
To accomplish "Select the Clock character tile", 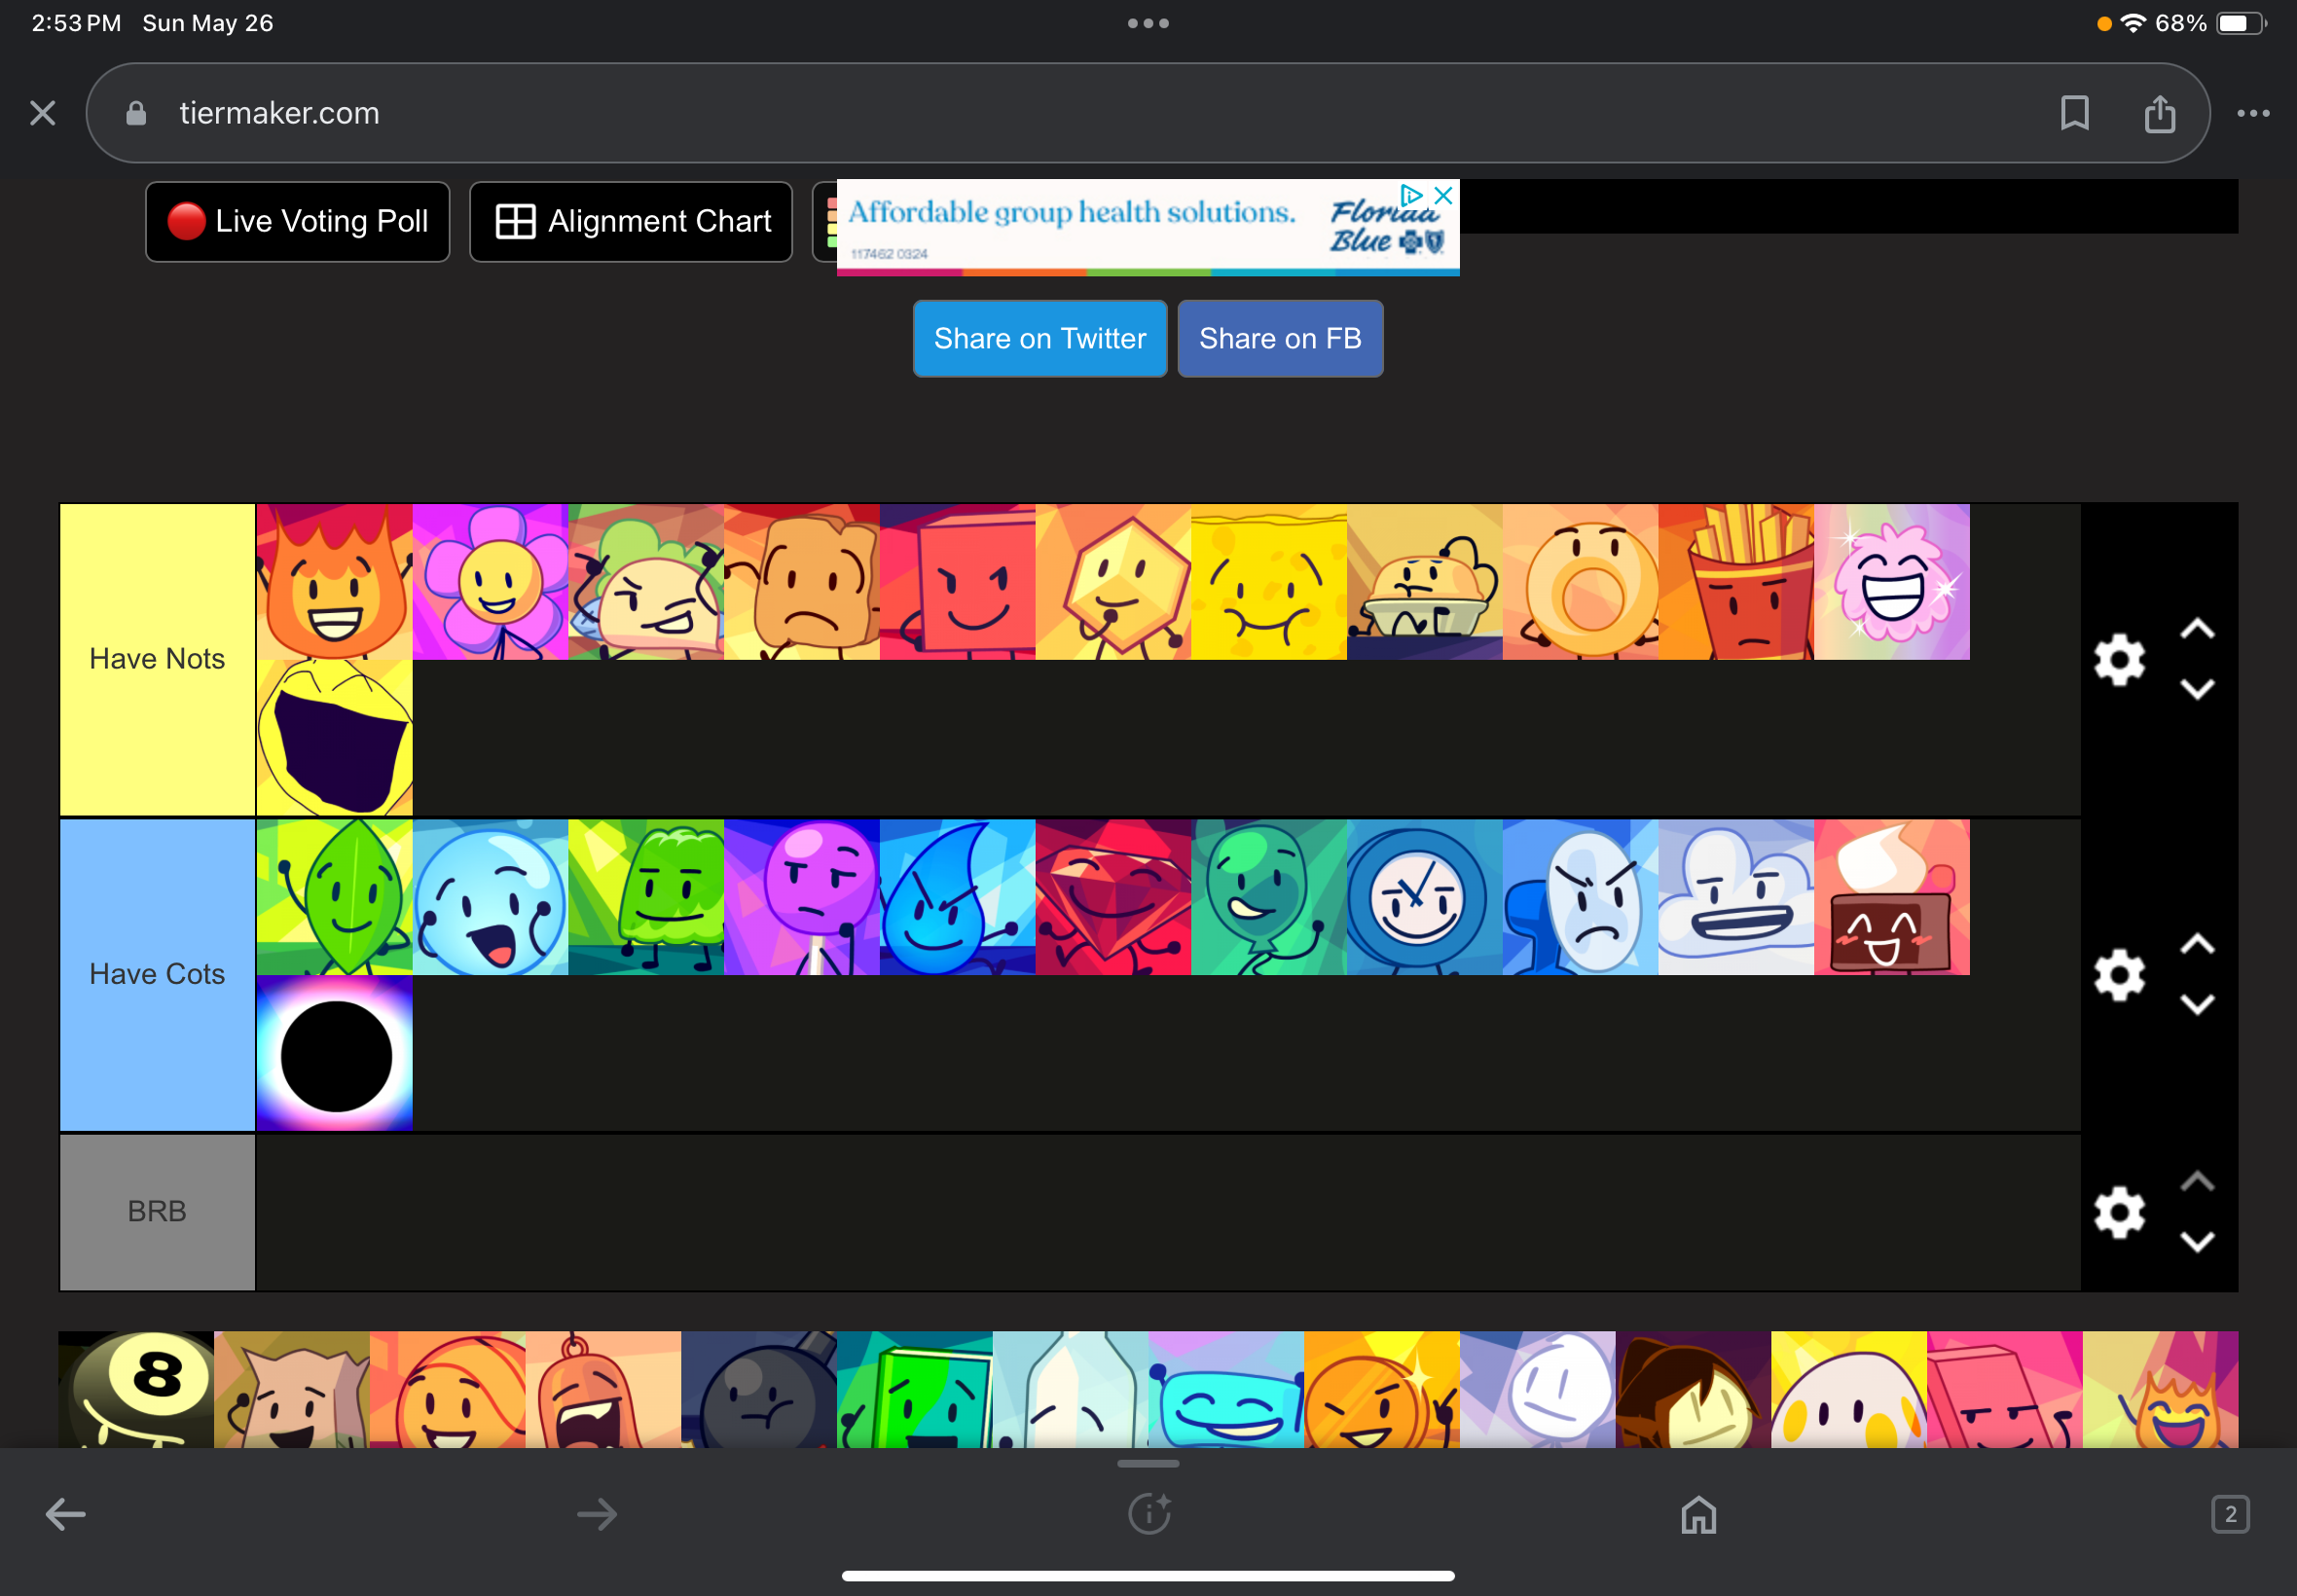I will pyautogui.click(x=1424, y=897).
